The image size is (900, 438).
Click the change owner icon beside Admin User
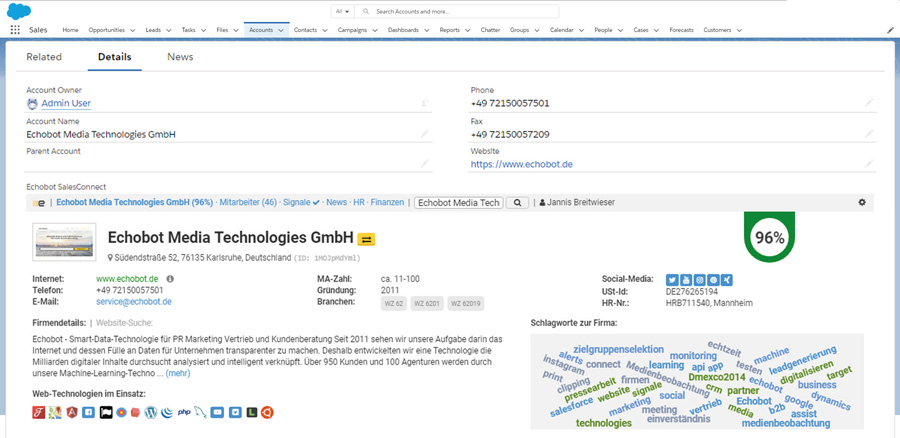[424, 103]
